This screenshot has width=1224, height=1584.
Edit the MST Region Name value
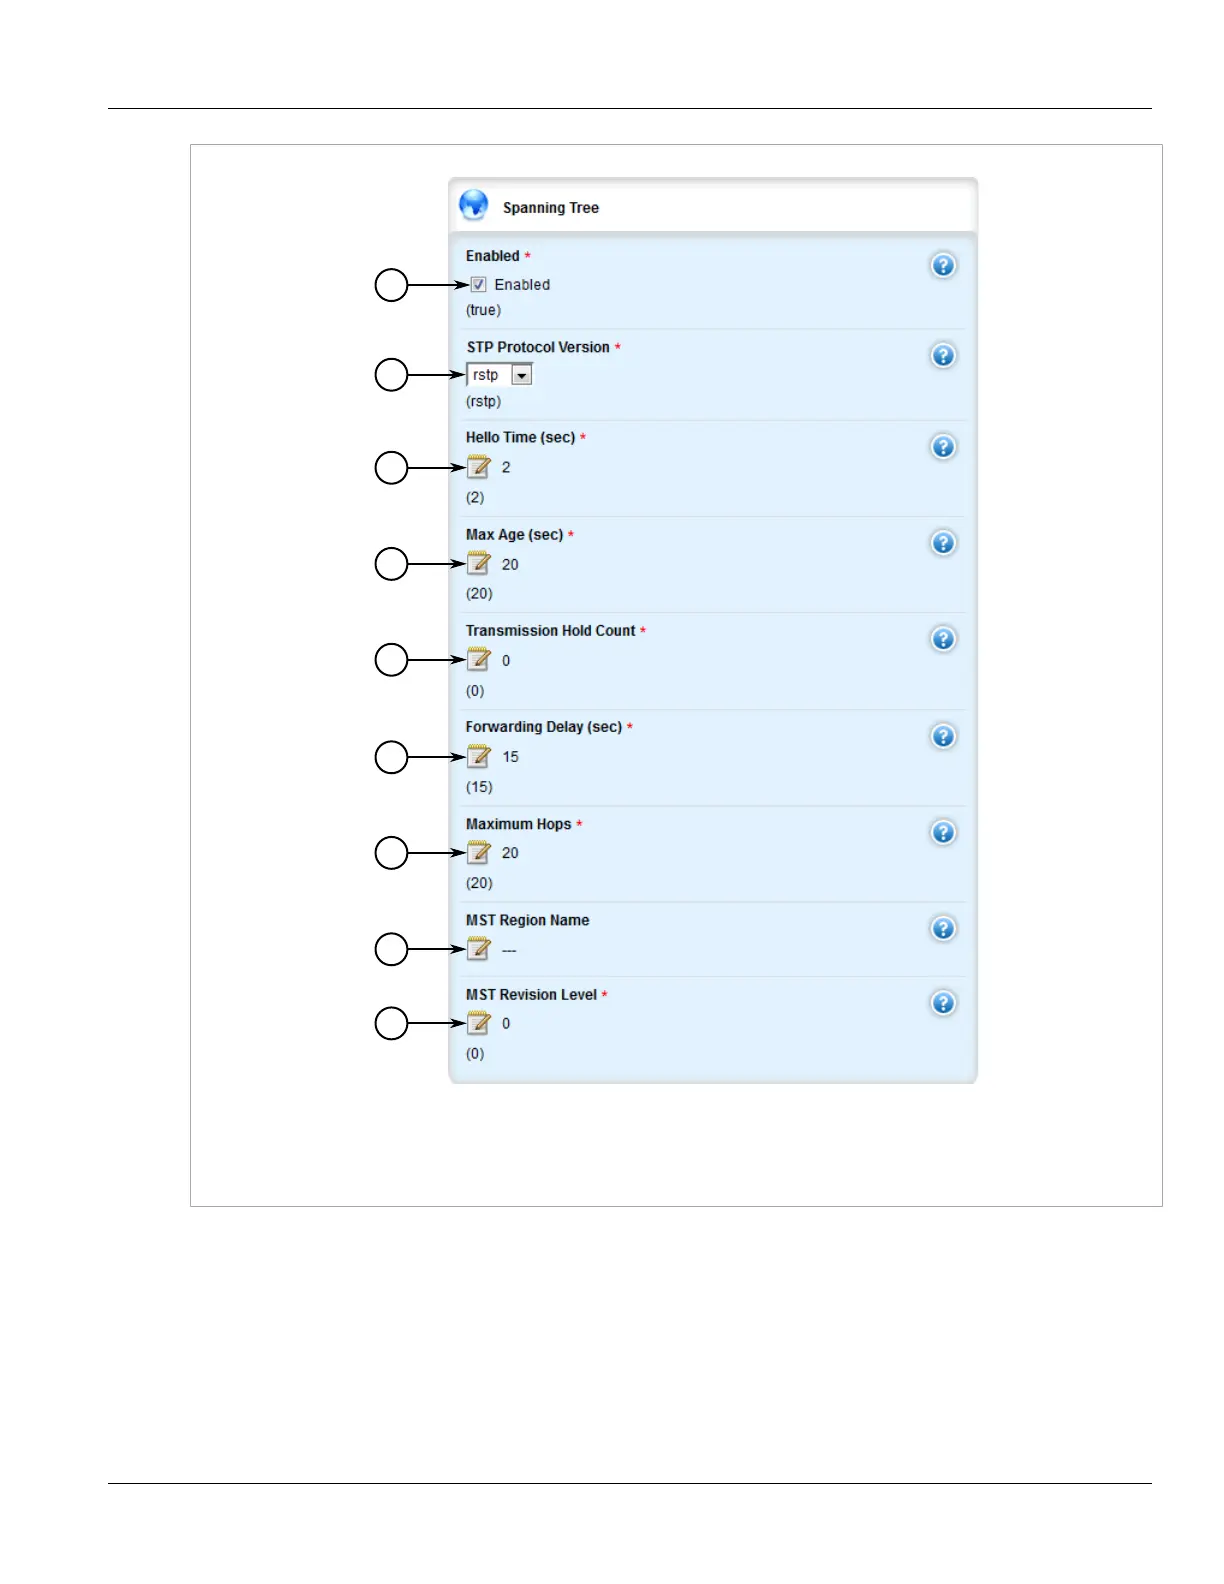pos(479,949)
